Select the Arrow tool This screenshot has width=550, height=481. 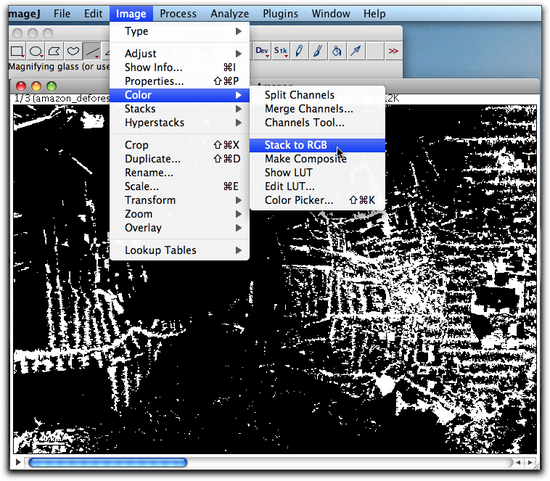click(x=356, y=51)
